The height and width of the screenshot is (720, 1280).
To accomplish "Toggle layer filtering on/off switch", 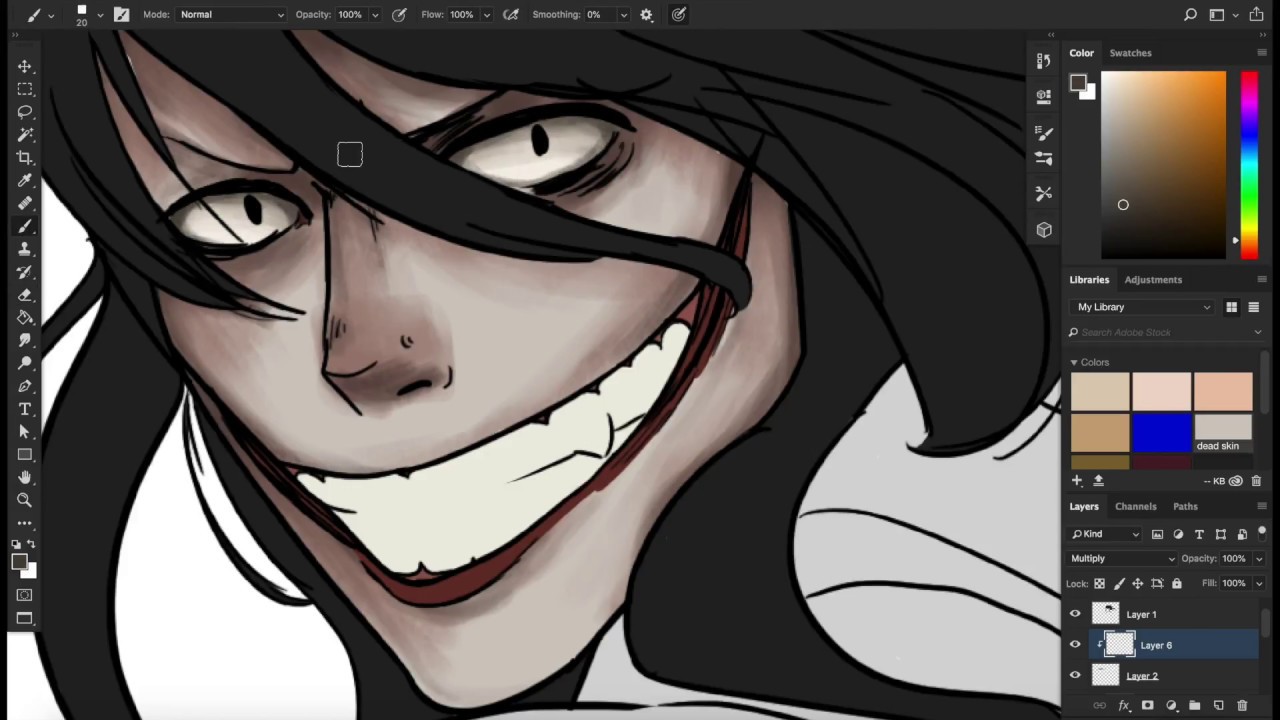I will click(x=1262, y=532).
